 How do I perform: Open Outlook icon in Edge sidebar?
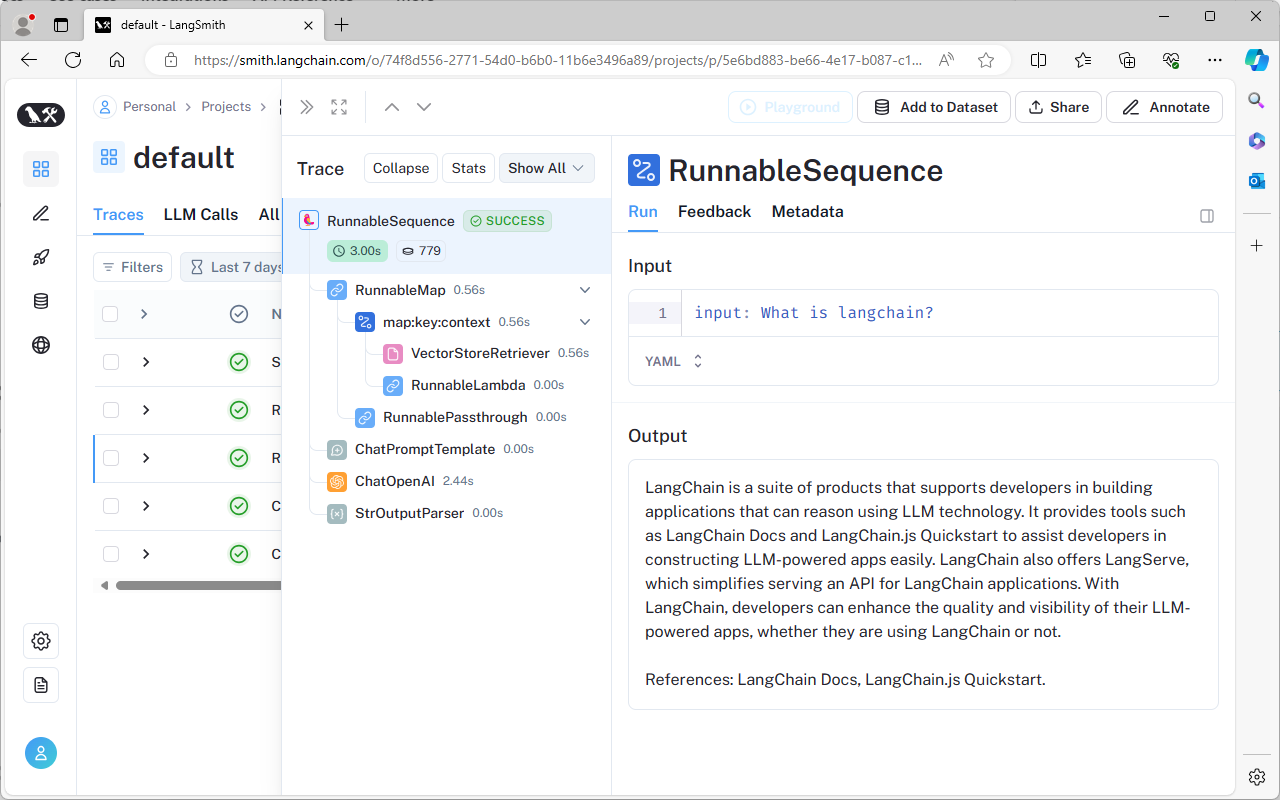click(x=1257, y=181)
